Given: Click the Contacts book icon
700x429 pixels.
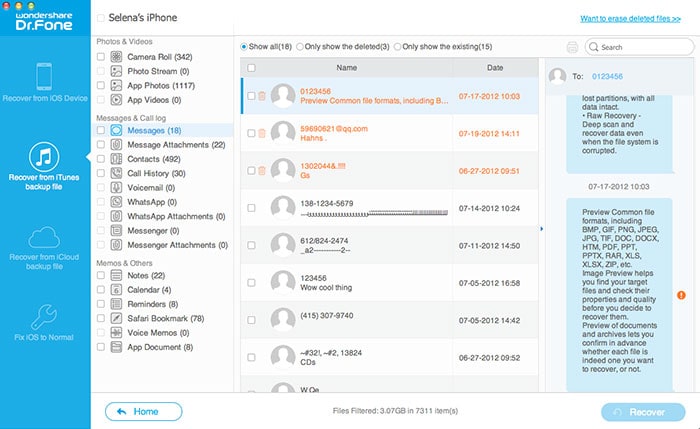Looking at the screenshot, I should (117, 159).
